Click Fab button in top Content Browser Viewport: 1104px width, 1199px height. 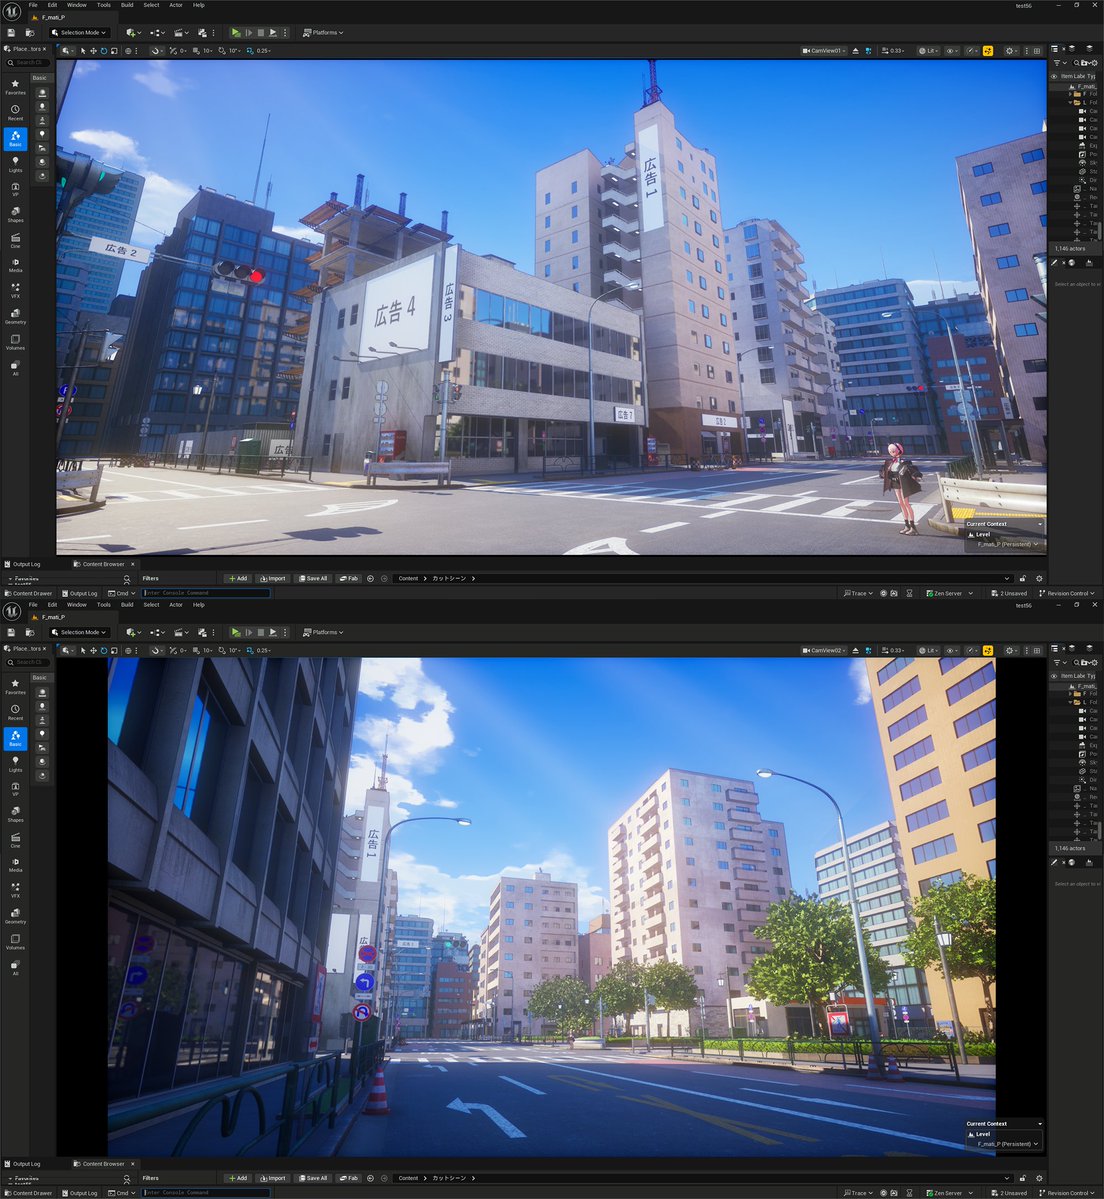point(349,579)
